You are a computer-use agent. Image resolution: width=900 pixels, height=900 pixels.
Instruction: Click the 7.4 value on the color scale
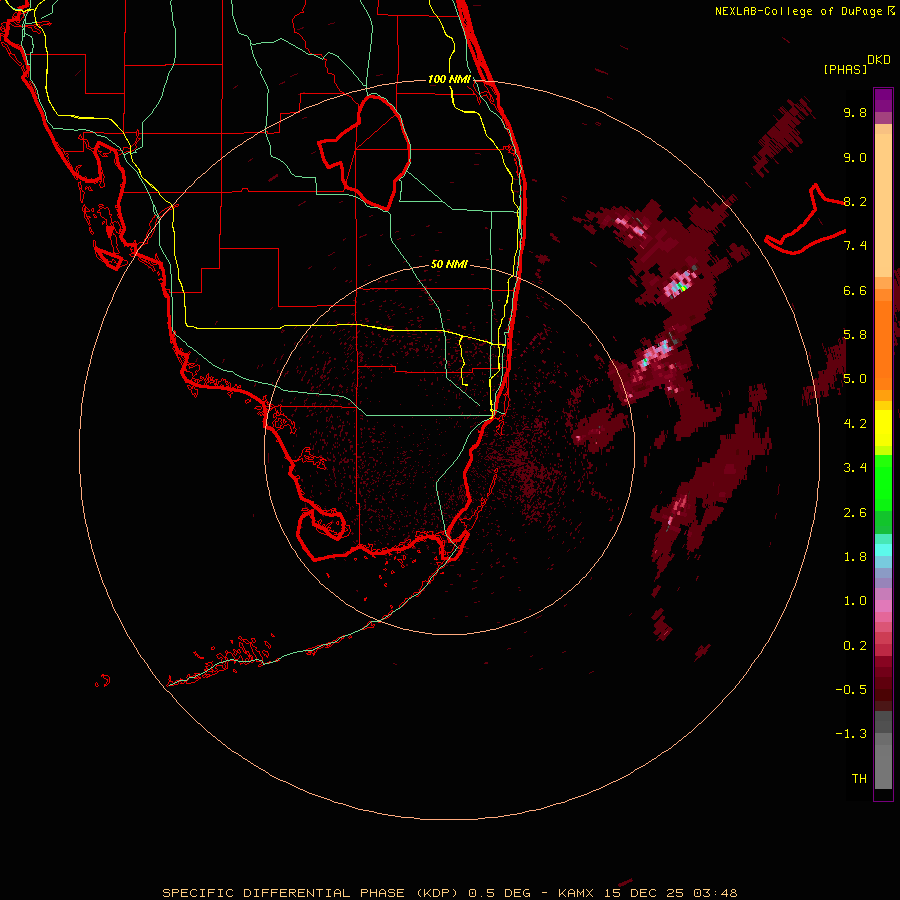855,246
